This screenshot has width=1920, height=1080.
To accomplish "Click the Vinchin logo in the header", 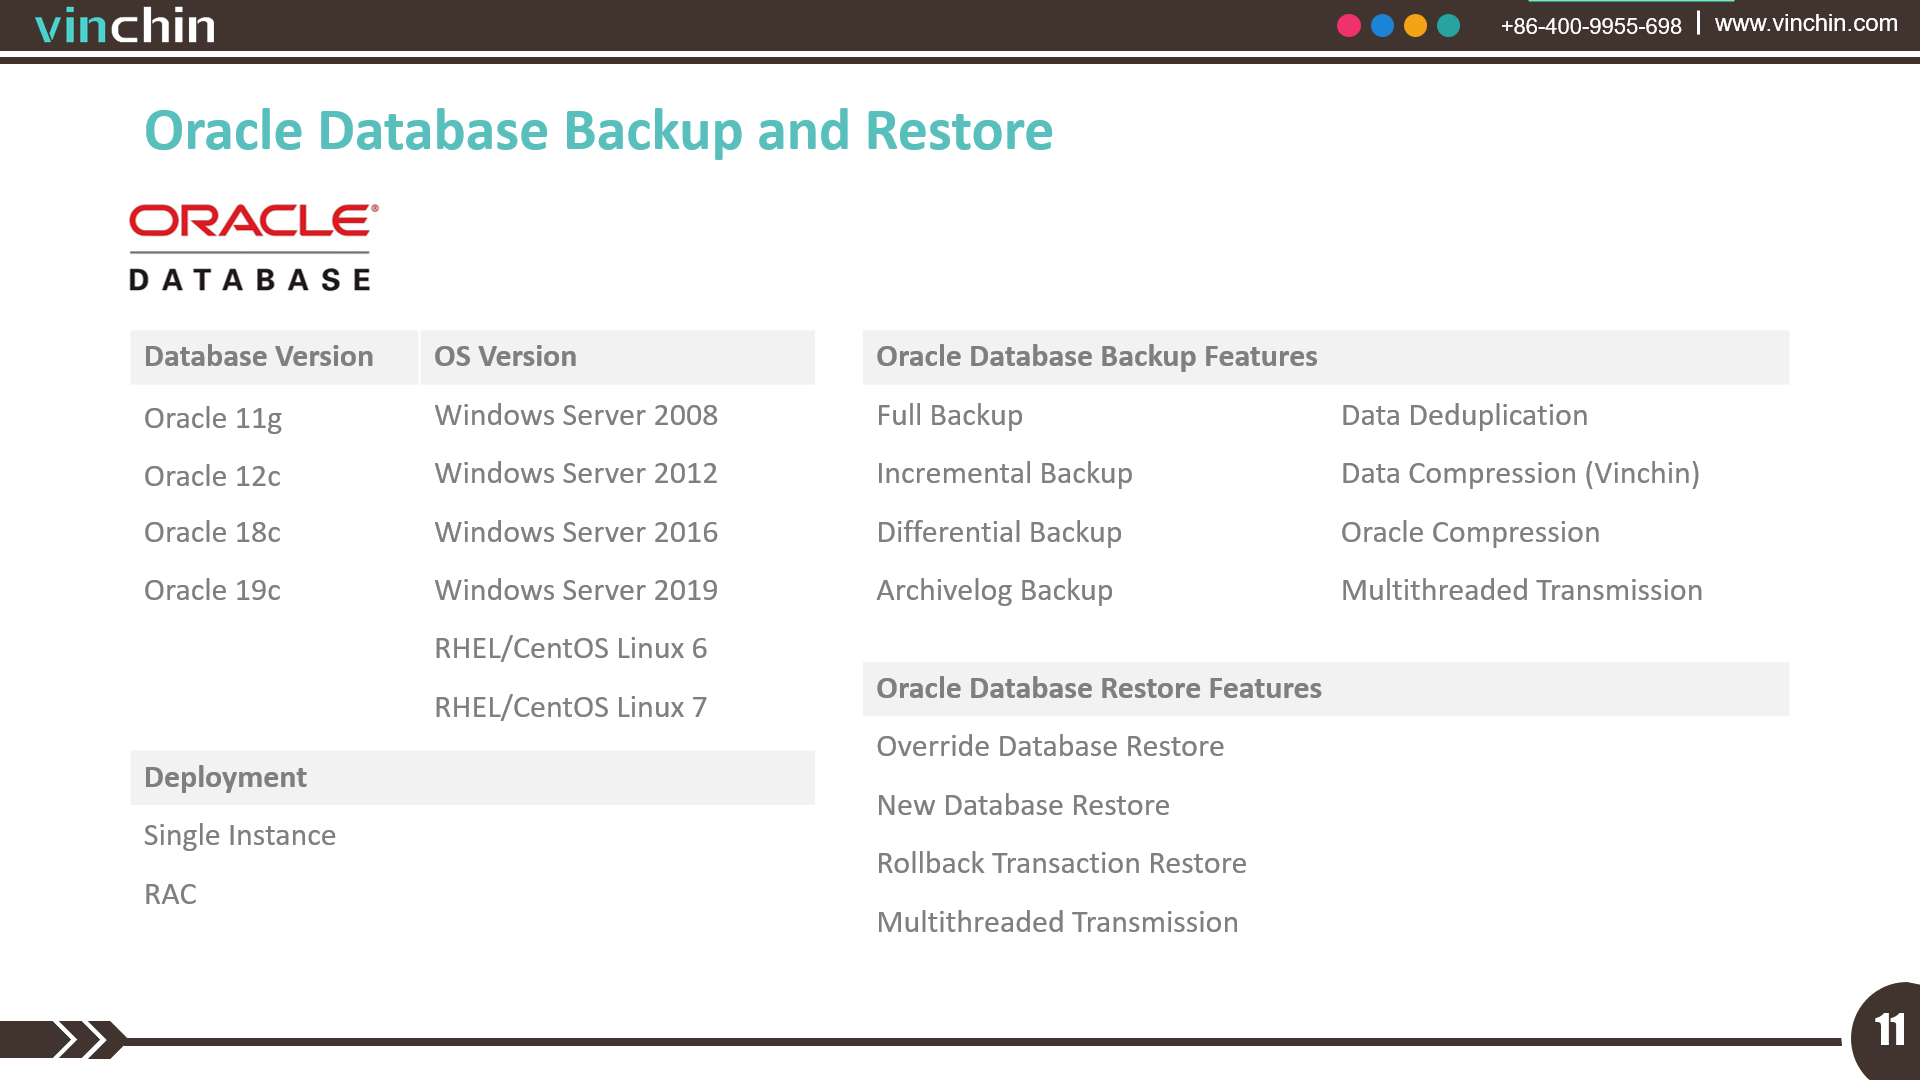I will point(125,25).
